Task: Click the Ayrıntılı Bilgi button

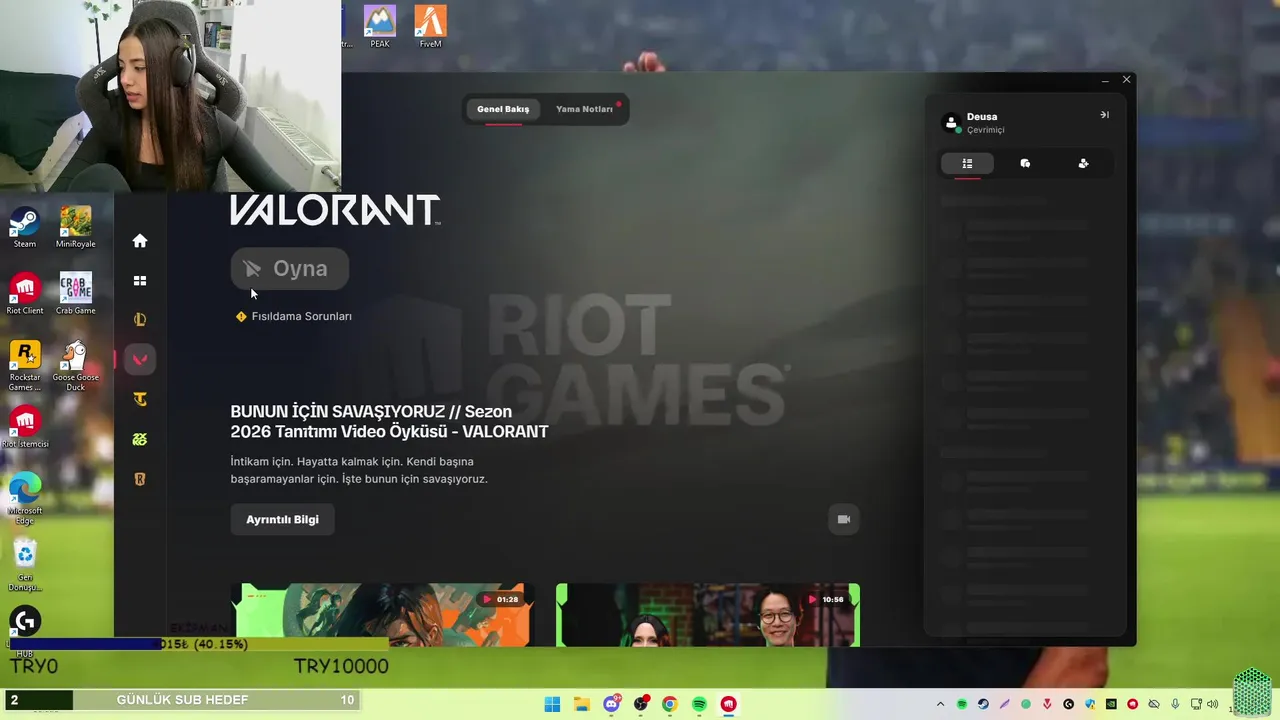Action: click(x=282, y=519)
